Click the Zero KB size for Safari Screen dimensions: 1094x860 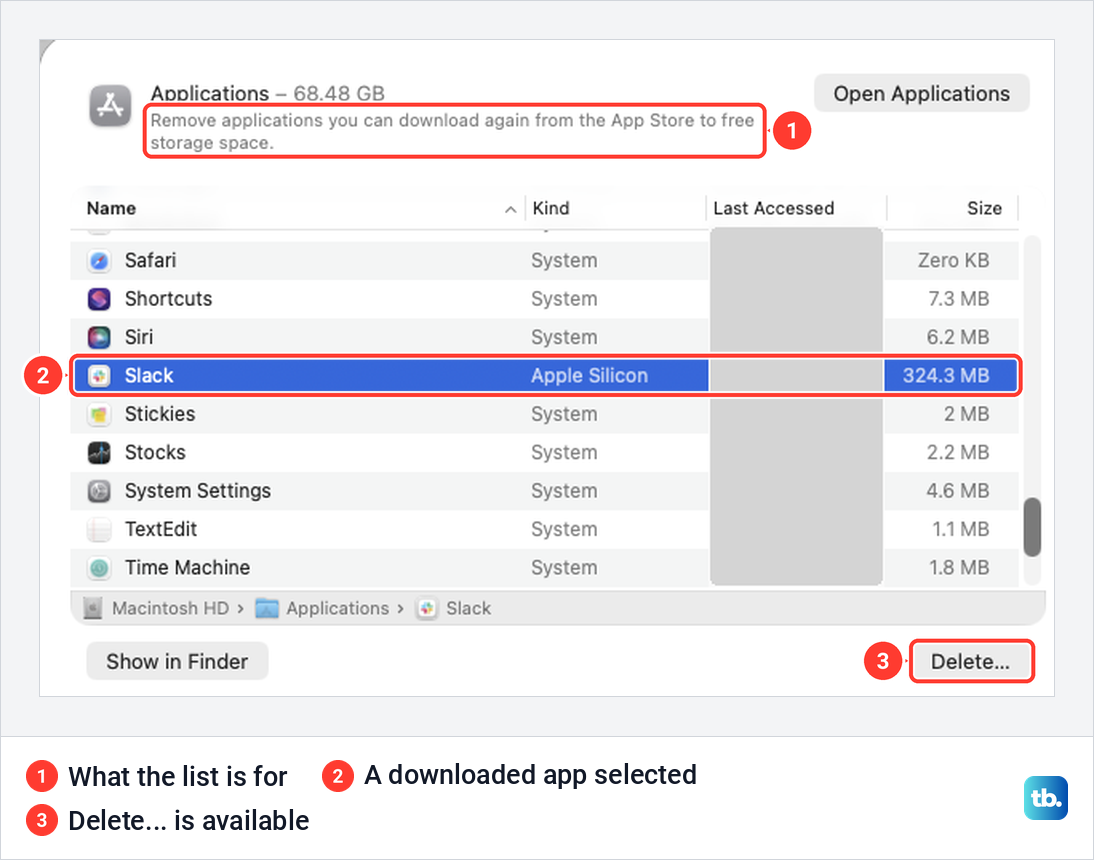[x=954, y=261]
